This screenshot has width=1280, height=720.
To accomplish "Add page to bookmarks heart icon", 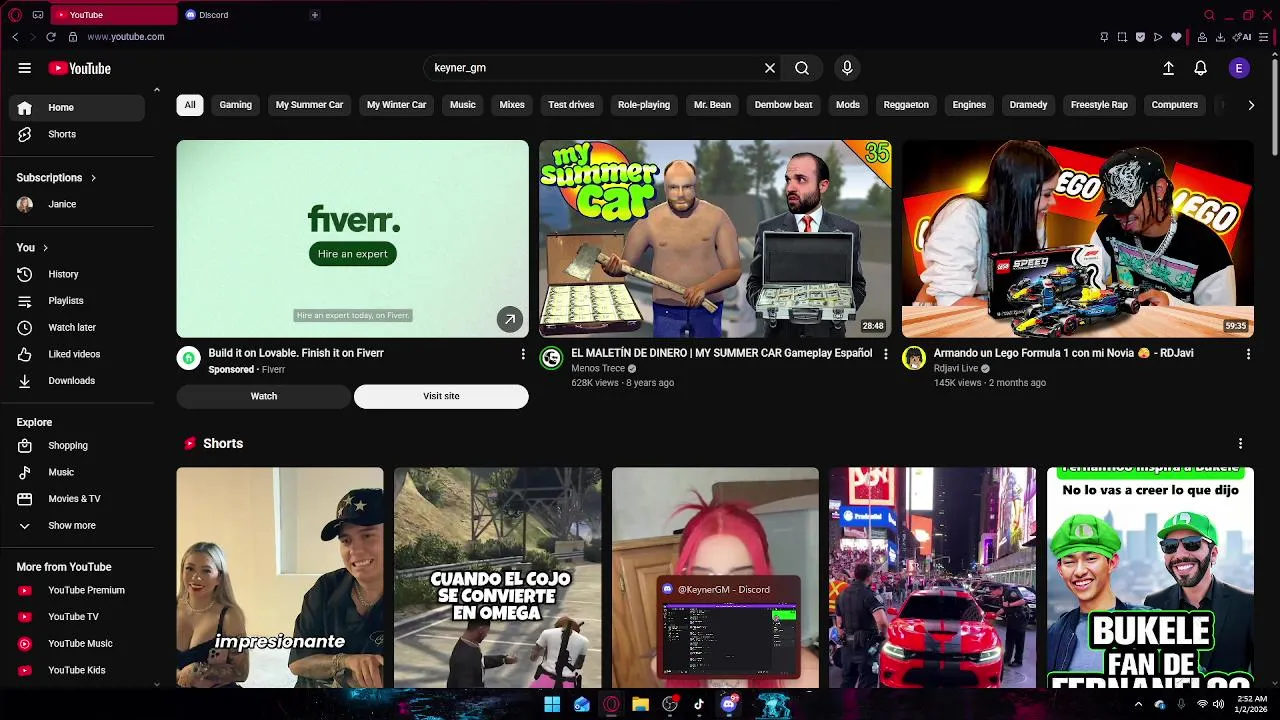I will (1176, 37).
